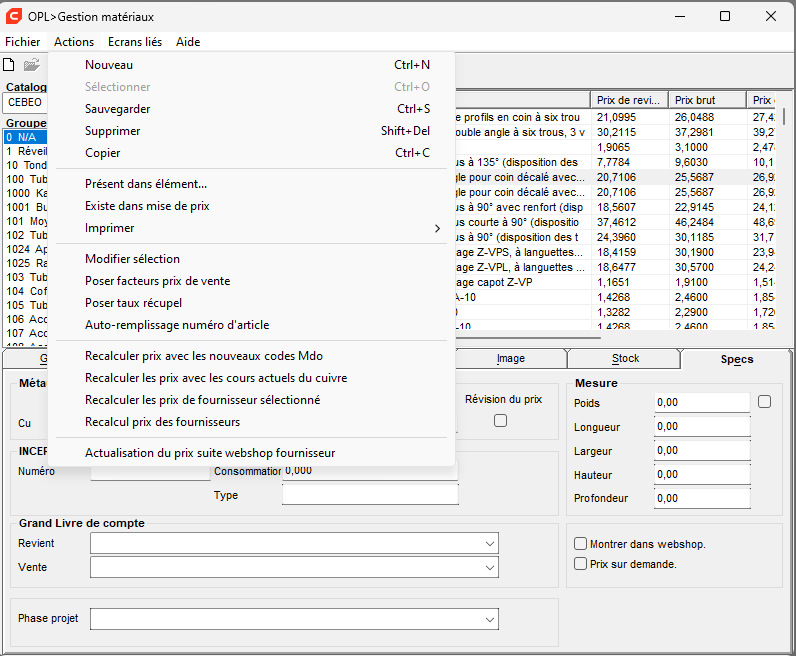
Task: Choose Recalcul prix des fournisseurs
Action: pyautogui.click(x=251, y=422)
